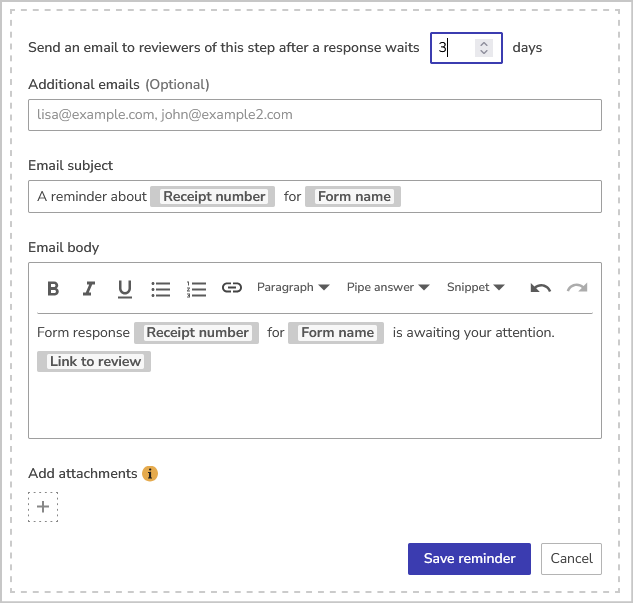633x603 pixels.
Task: Apply underline formatting to text
Action: 125,288
